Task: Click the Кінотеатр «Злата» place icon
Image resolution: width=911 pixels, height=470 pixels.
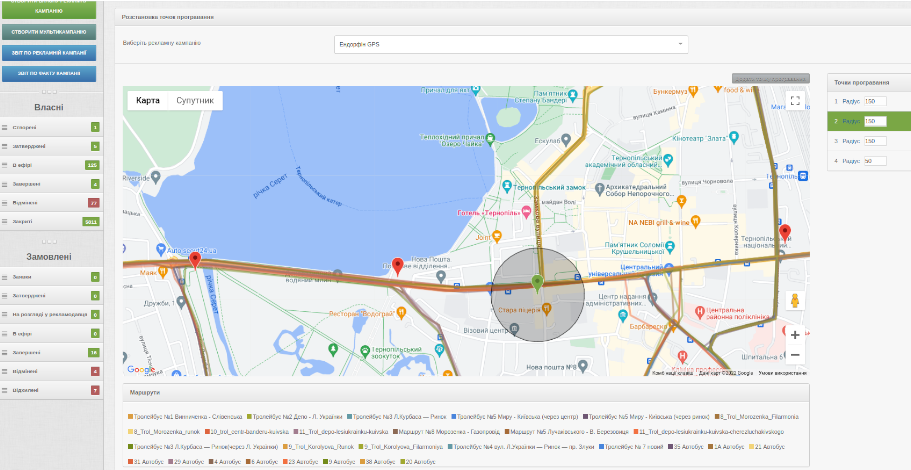Action: click(x=734, y=137)
